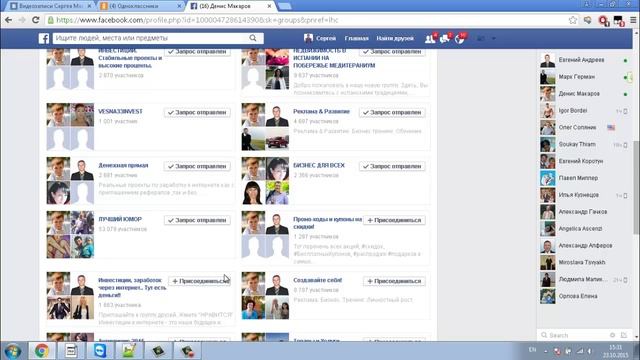Click Запрос отправлен for ЛУЧШИЙ ЮМОР
Viewport: 640px width, 360px height.
pyautogui.click(x=197, y=220)
